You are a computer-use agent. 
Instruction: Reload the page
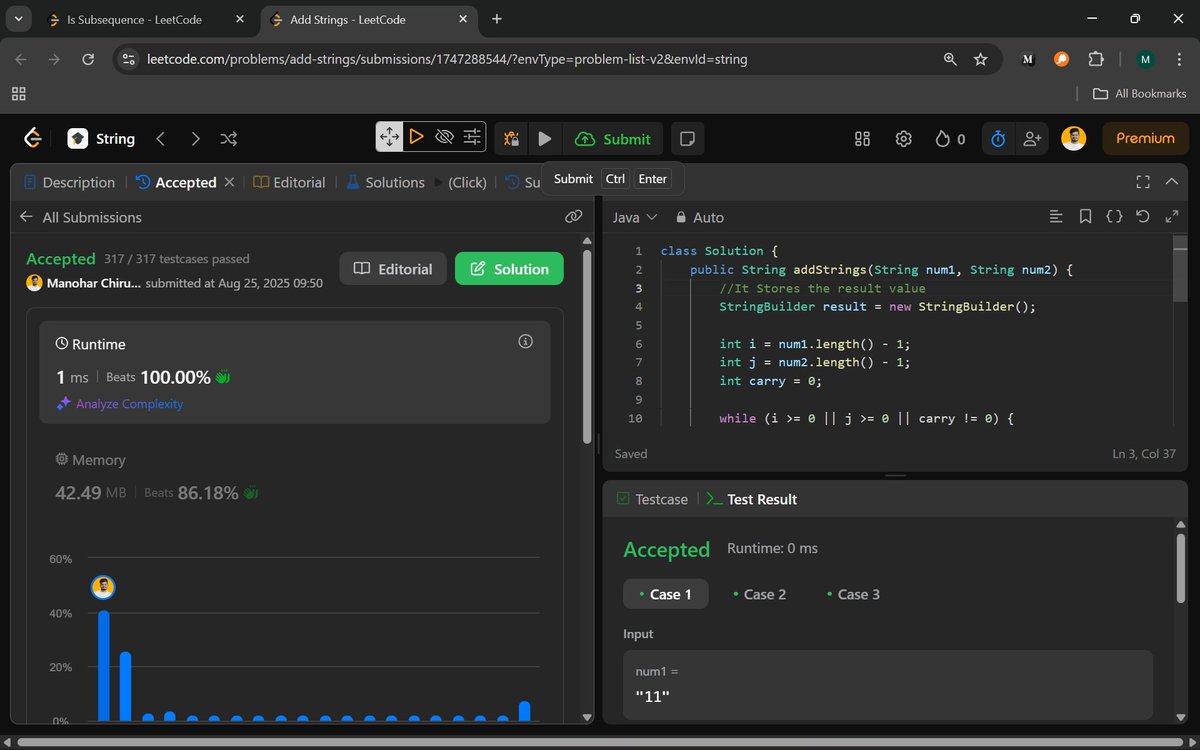tap(88, 59)
